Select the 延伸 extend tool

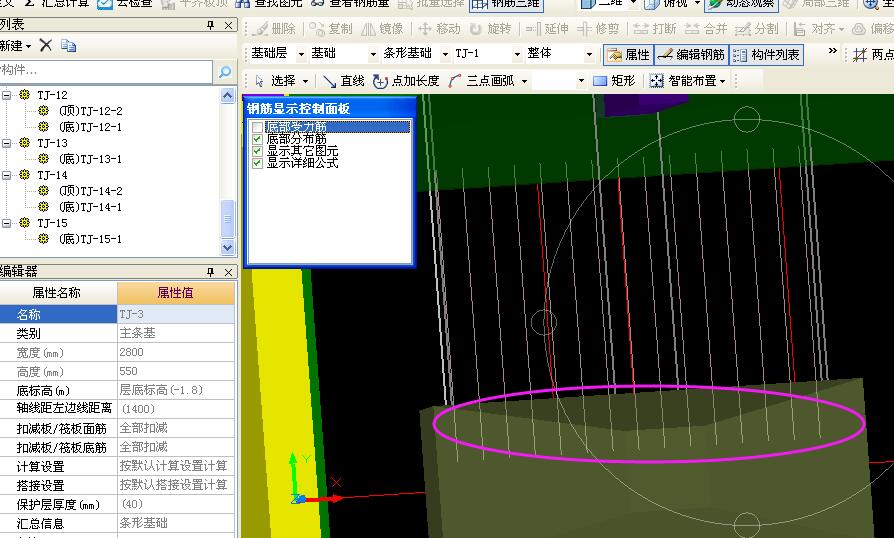[x=547, y=28]
